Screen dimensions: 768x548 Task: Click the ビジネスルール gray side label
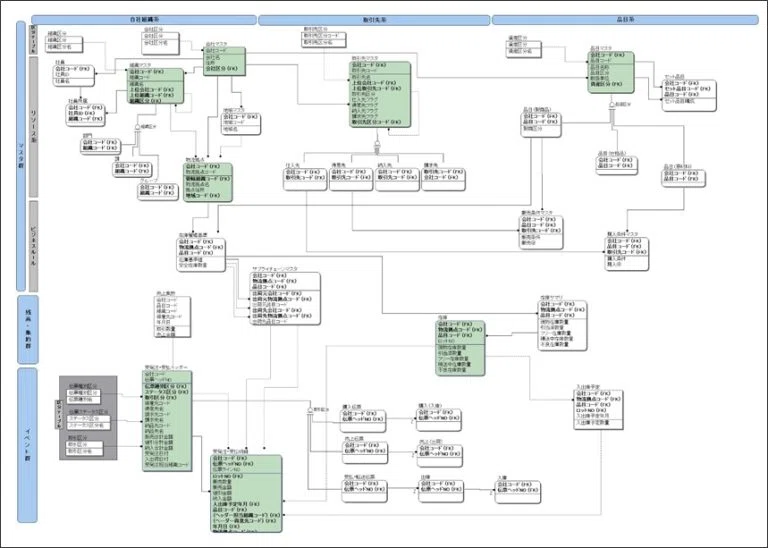[x=33, y=246]
